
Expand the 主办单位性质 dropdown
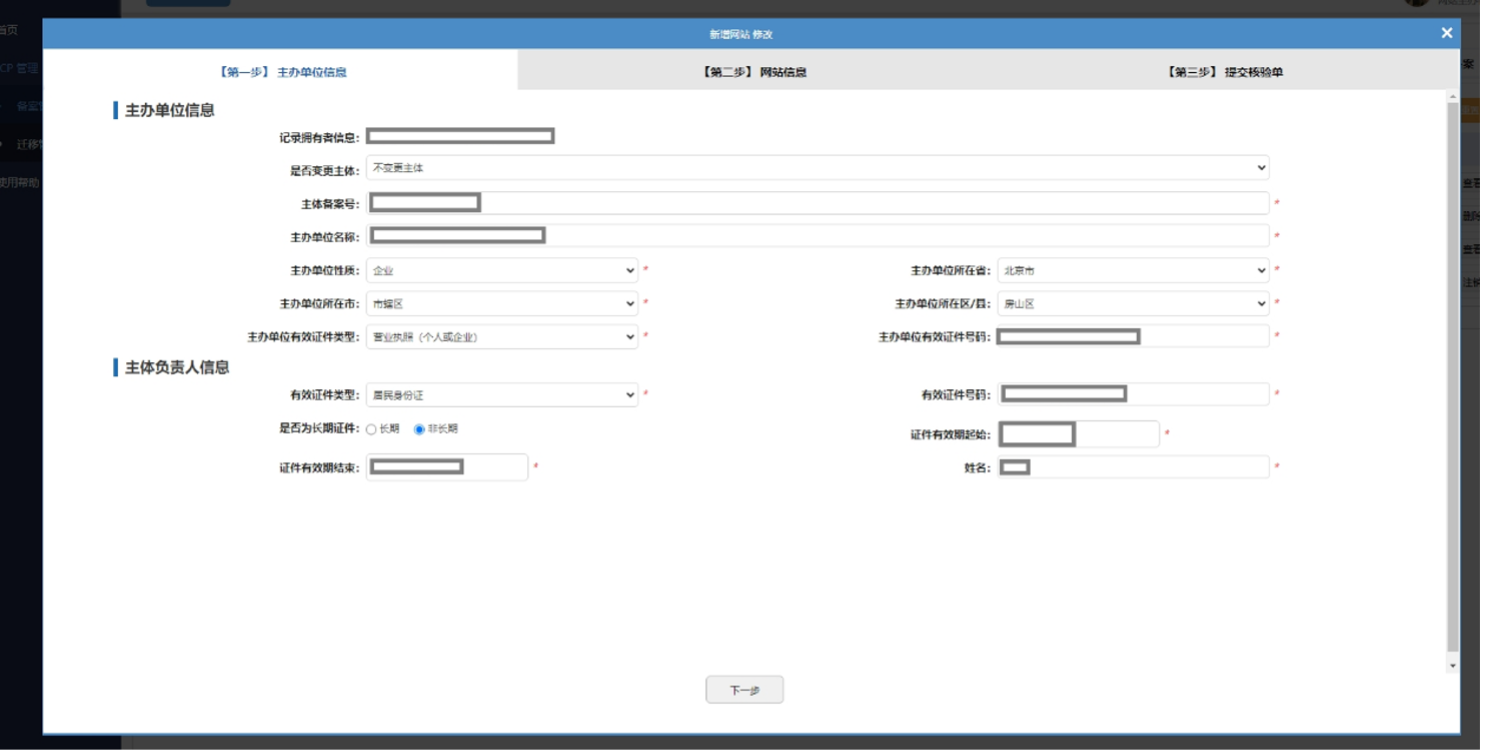[502, 271]
